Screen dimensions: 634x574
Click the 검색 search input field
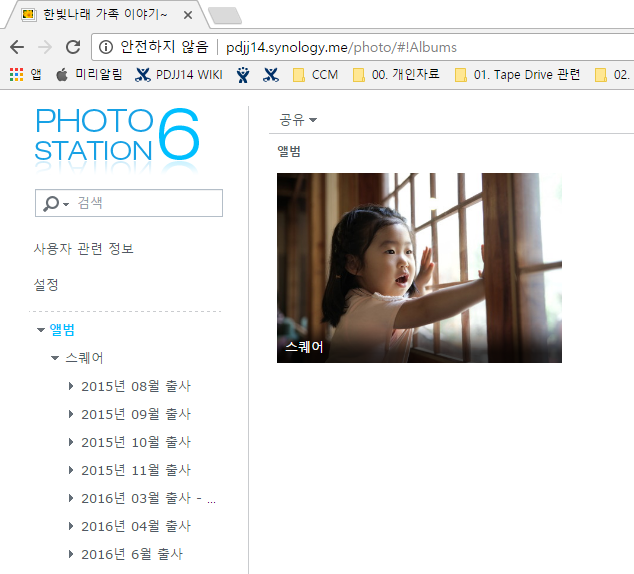pos(145,203)
